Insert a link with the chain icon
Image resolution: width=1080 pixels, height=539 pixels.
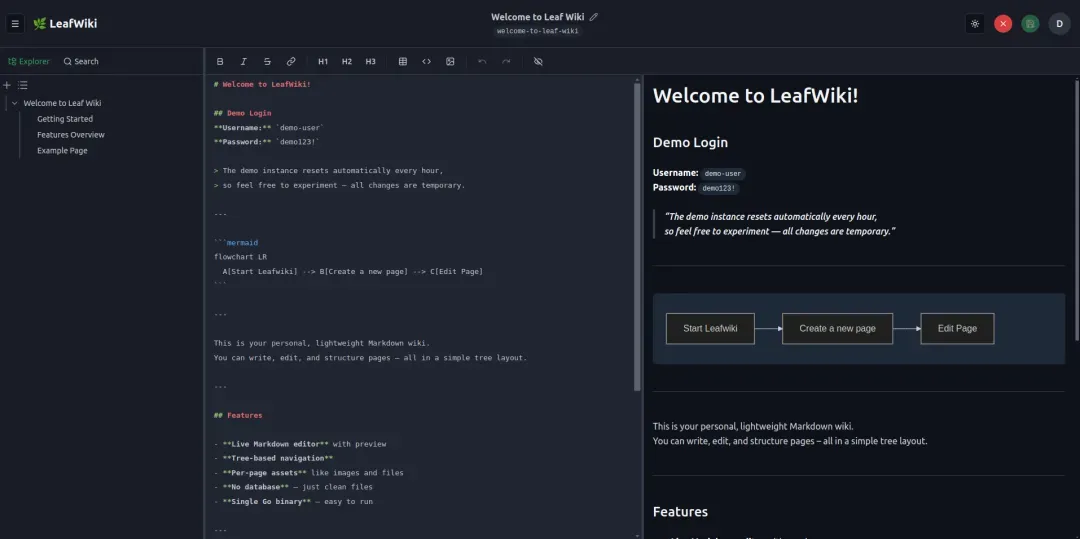click(291, 61)
